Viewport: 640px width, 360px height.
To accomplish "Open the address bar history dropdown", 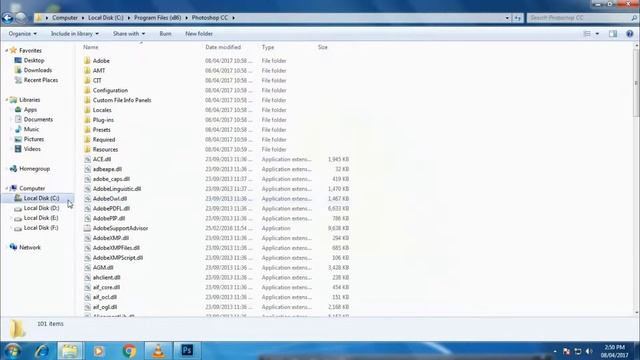I will point(507,18).
